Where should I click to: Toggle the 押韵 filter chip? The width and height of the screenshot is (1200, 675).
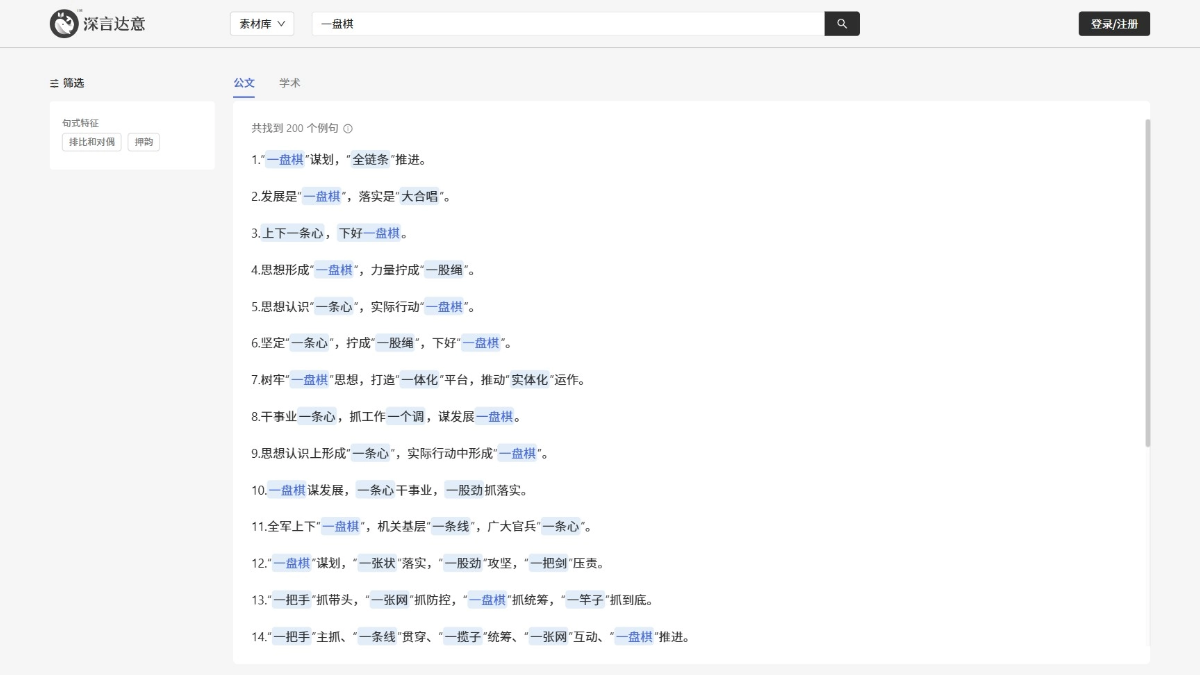143,142
